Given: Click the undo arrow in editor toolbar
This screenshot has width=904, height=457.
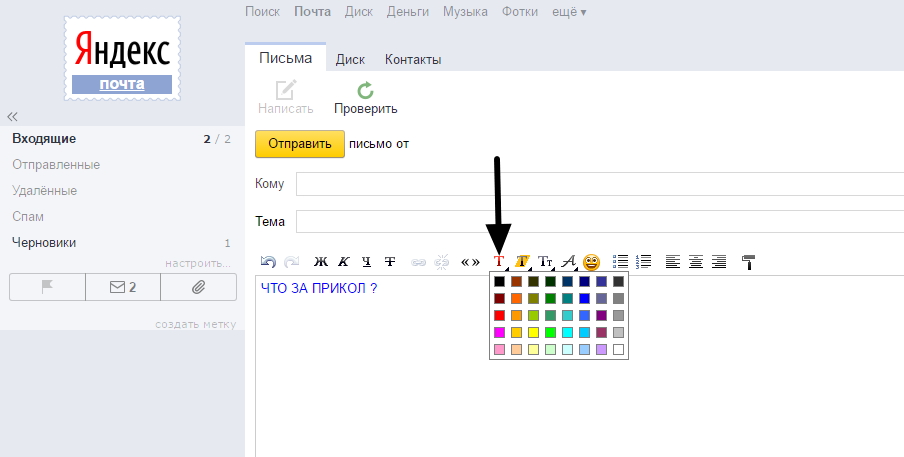Looking at the screenshot, I should coord(268,262).
